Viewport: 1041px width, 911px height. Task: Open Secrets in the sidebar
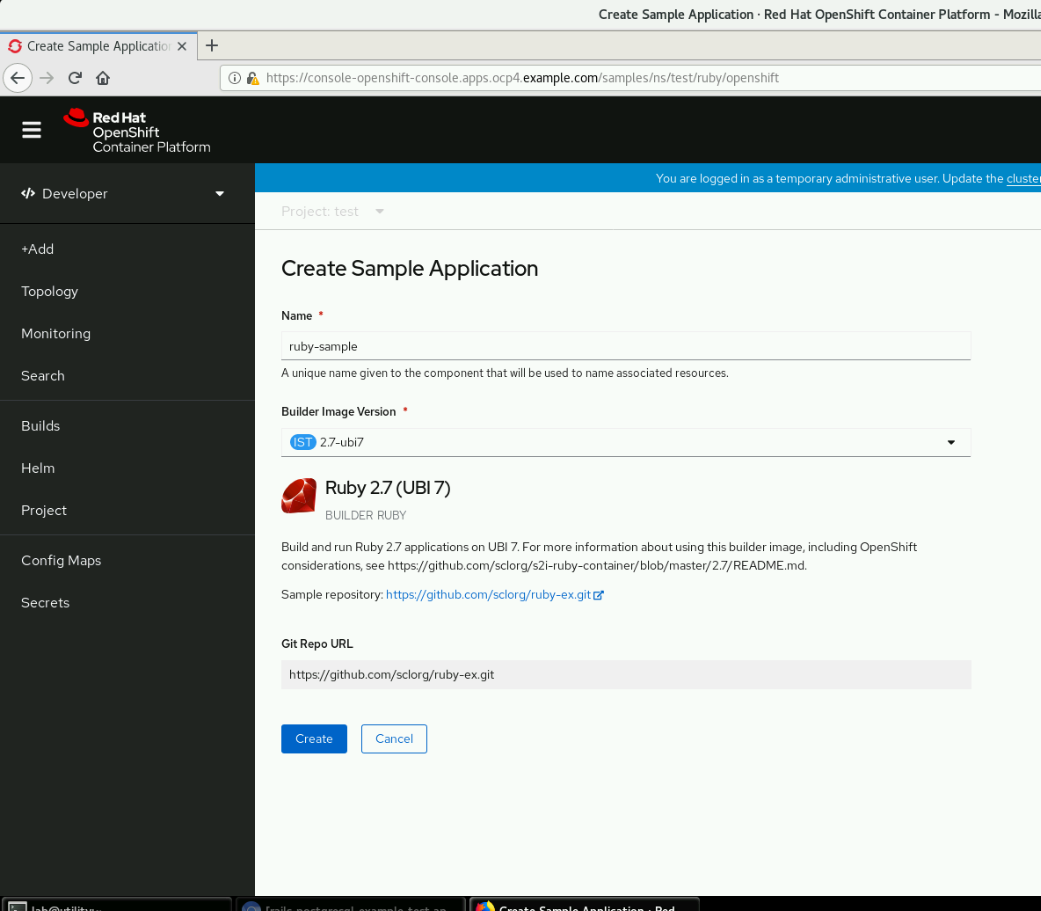45,603
